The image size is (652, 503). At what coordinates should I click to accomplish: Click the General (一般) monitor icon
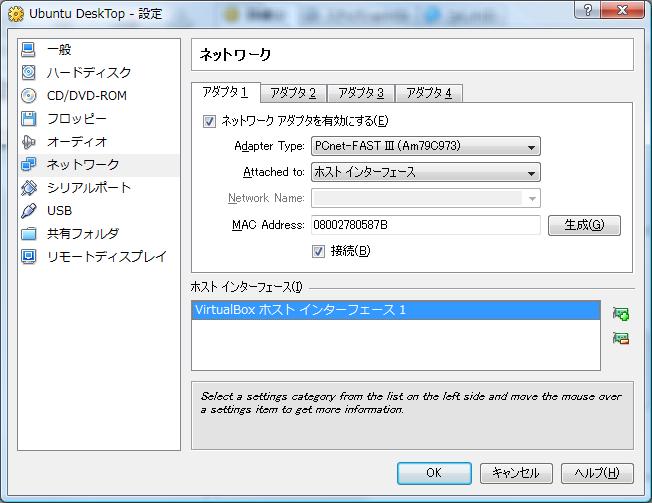28,49
